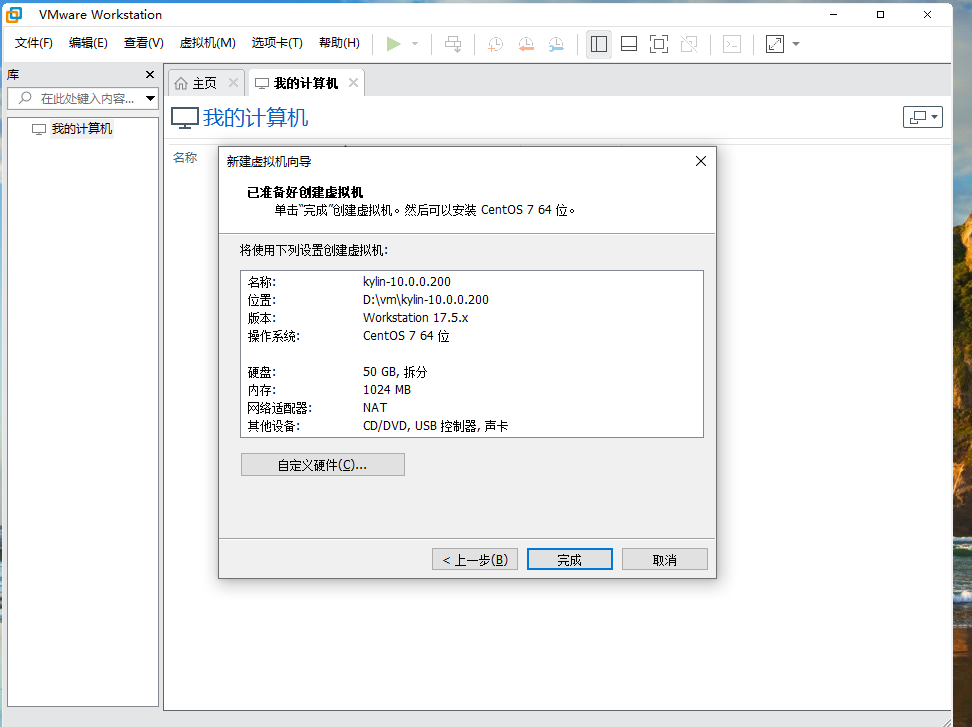Select OS value CentOS 7 64 位 in list
The height and width of the screenshot is (727, 972).
406,335
